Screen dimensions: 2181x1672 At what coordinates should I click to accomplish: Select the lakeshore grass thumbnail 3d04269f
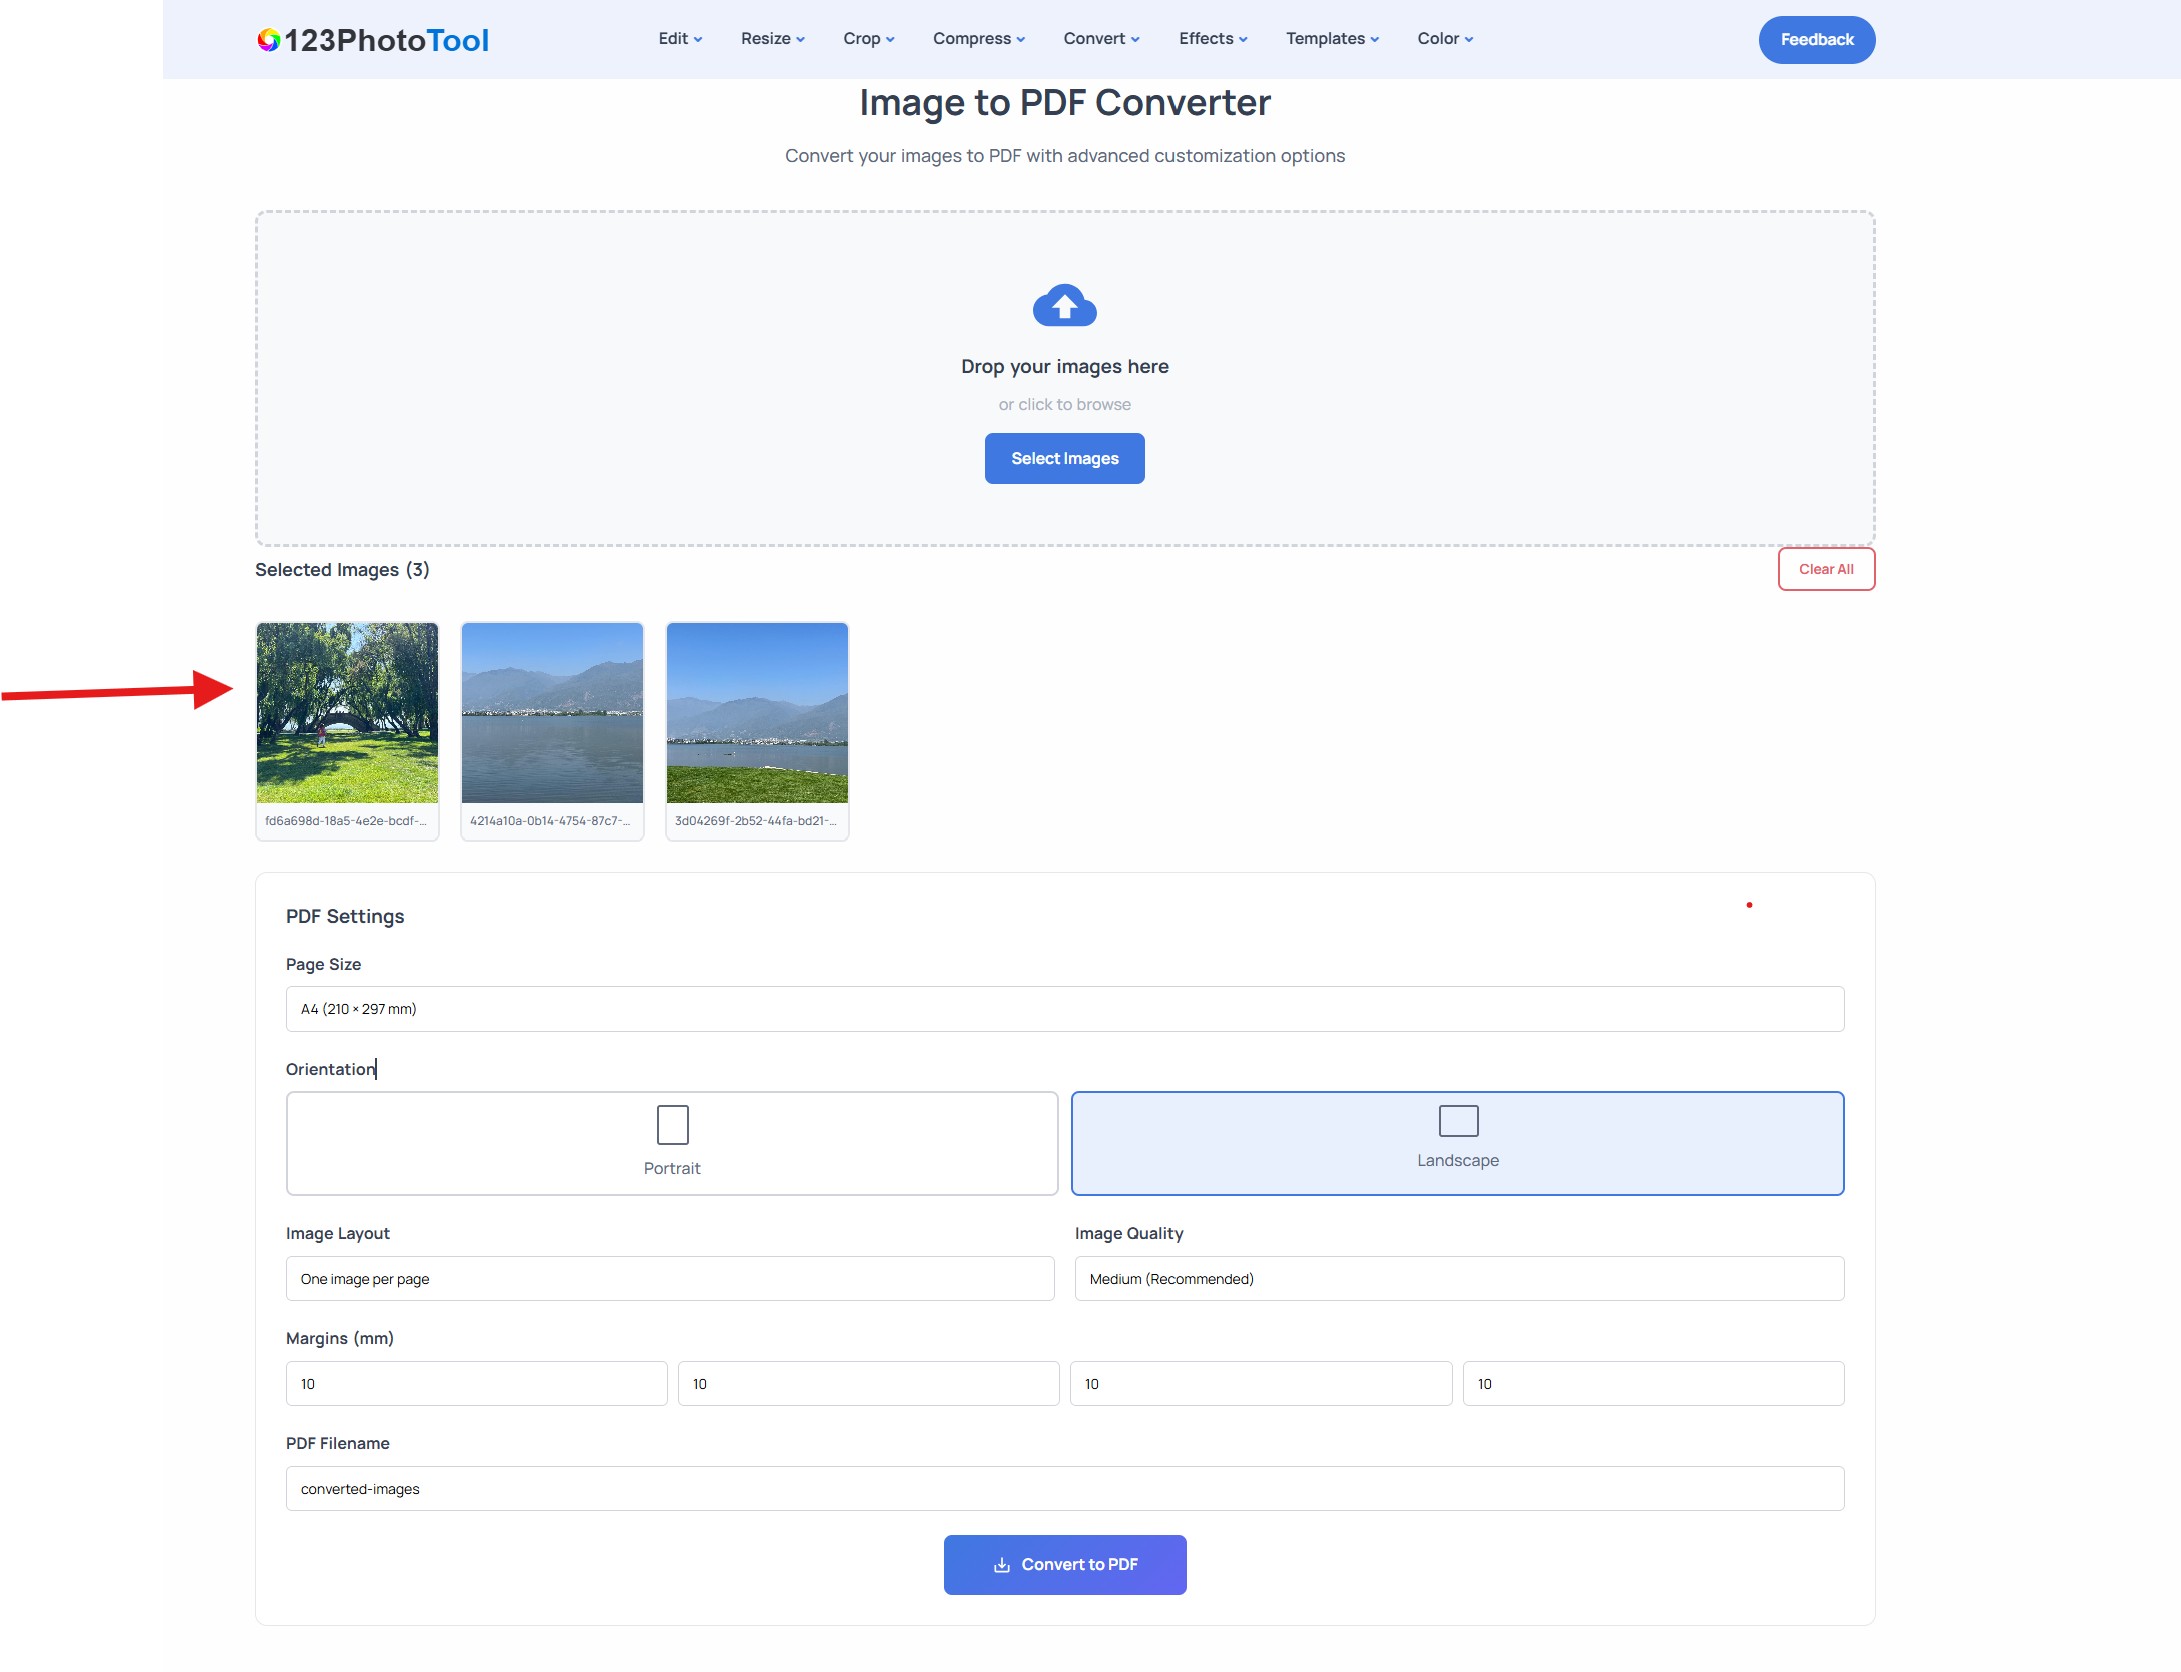pyautogui.click(x=757, y=713)
